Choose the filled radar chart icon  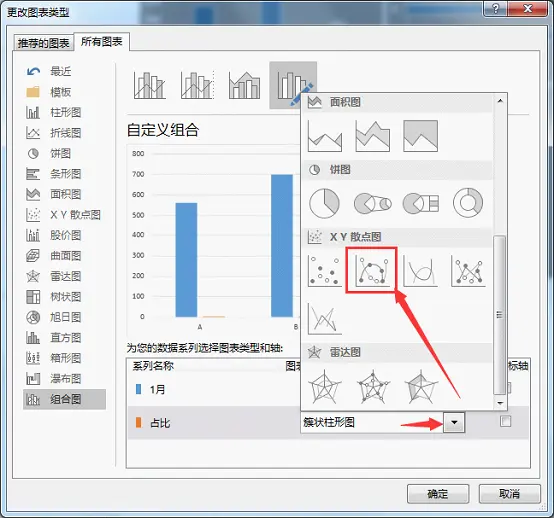(x=421, y=387)
